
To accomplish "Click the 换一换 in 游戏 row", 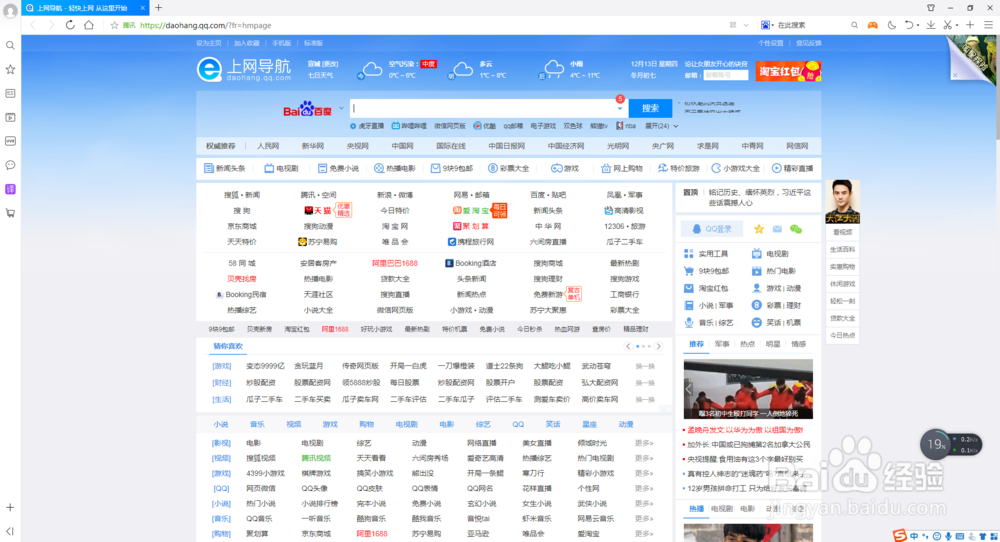I will click(x=645, y=367).
